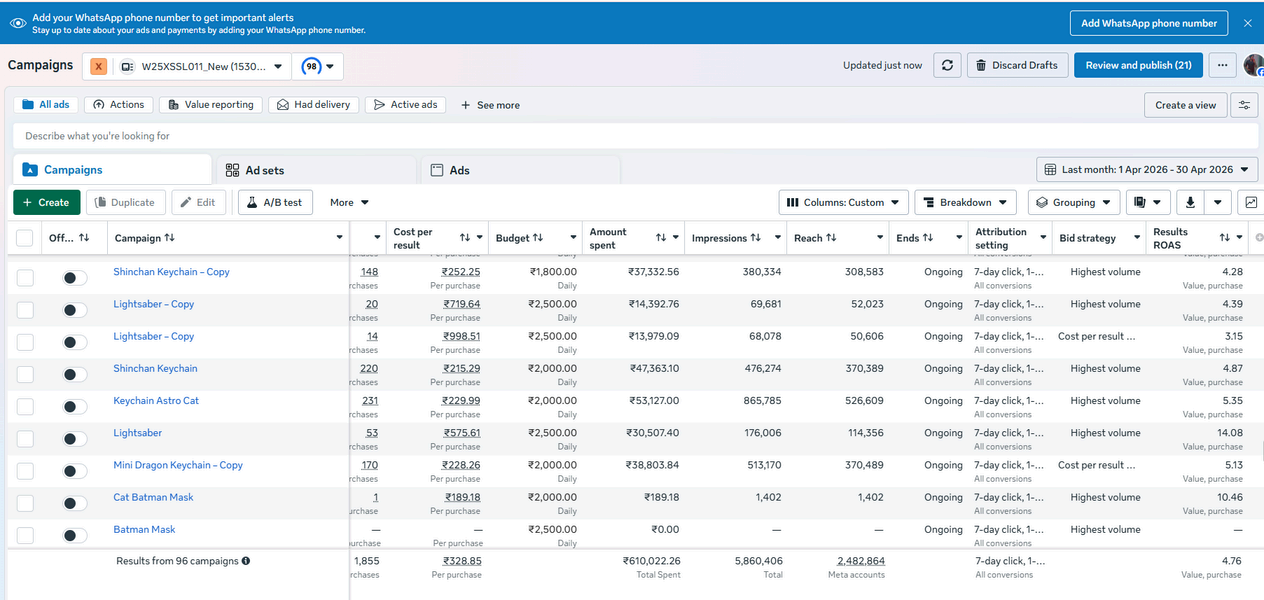Tick checkbox for Batman Mask row

pos(25,535)
